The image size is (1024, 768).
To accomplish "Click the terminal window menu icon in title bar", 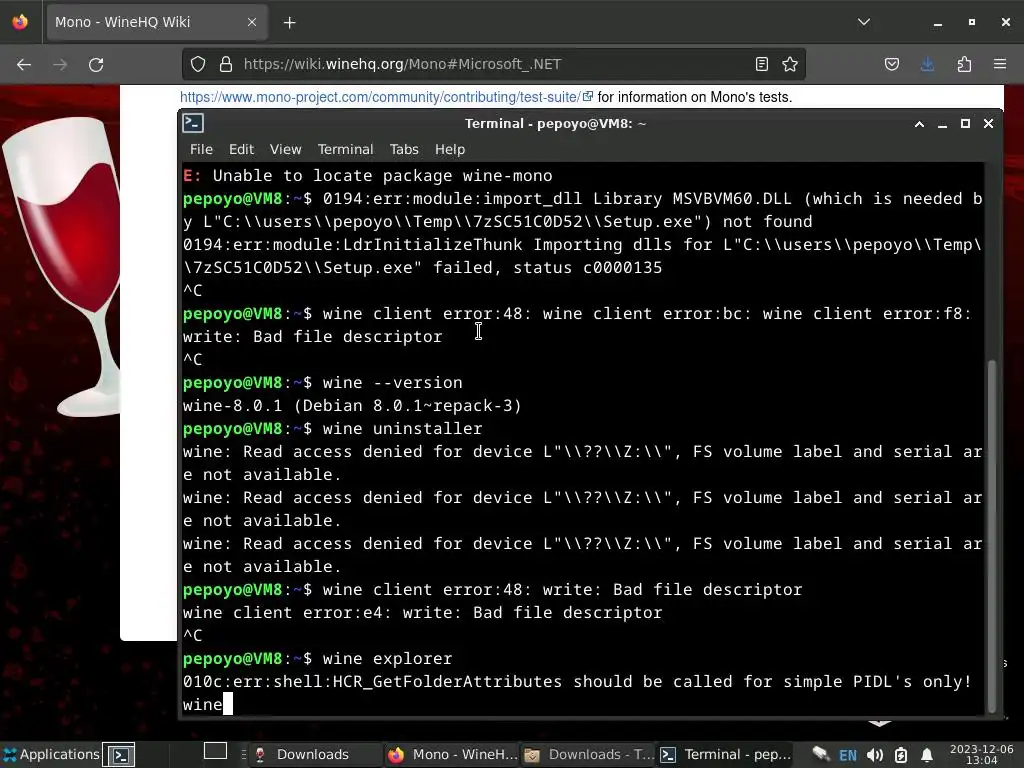I will point(193,123).
